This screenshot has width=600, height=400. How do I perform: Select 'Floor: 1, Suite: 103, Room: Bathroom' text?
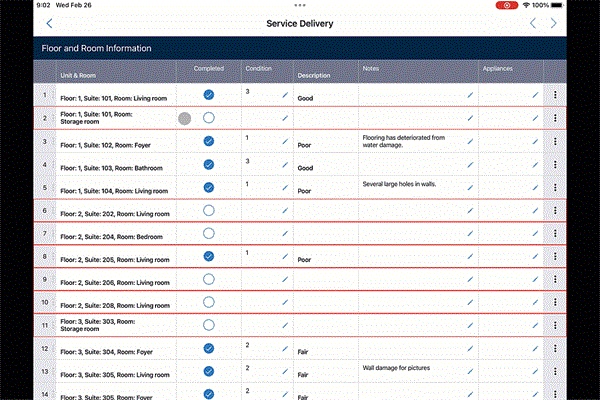(111, 168)
